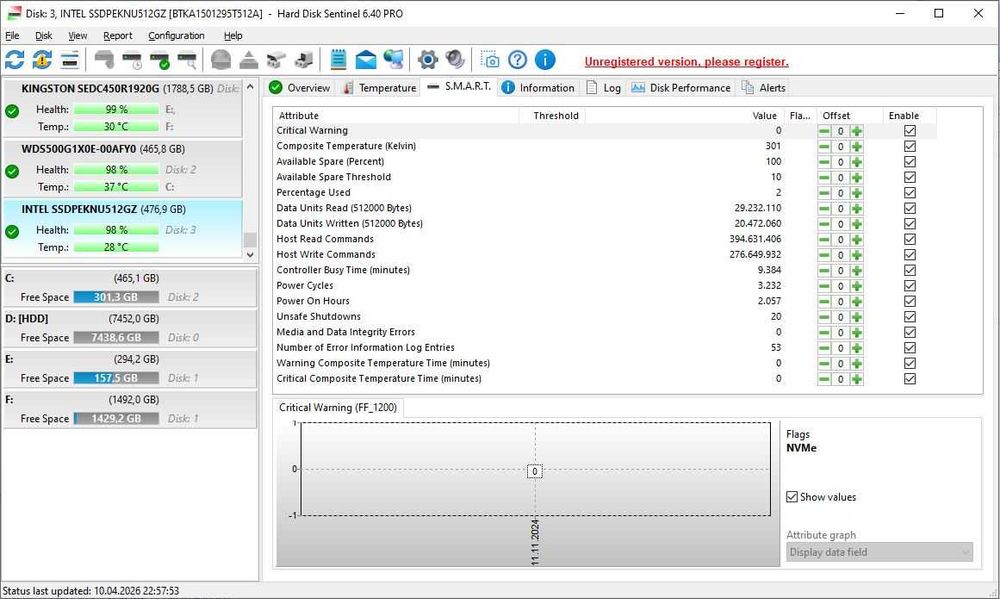The image size is (1000, 599).
Task: Toggle Enable checkbox for Media and Data Integrity Errors
Action: [x=910, y=332]
